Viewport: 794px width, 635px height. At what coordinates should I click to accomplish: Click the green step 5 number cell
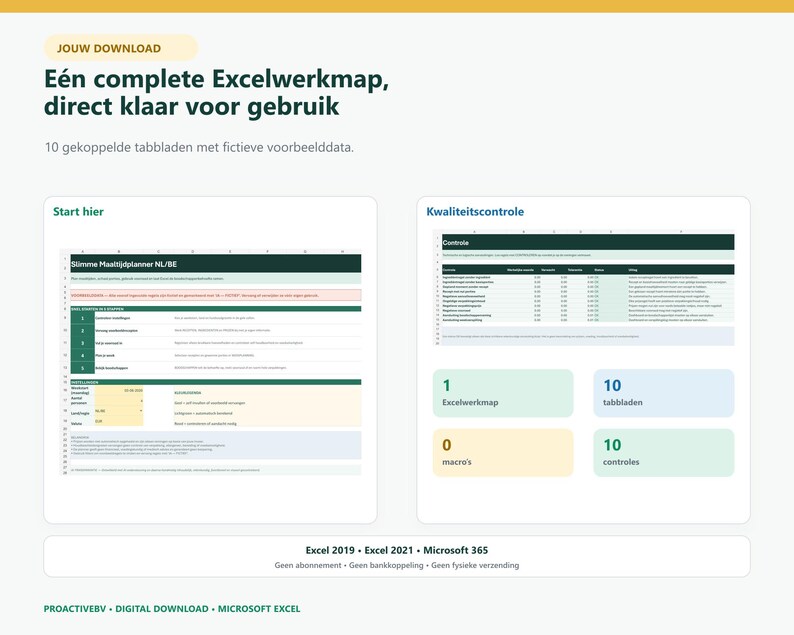coord(83,368)
